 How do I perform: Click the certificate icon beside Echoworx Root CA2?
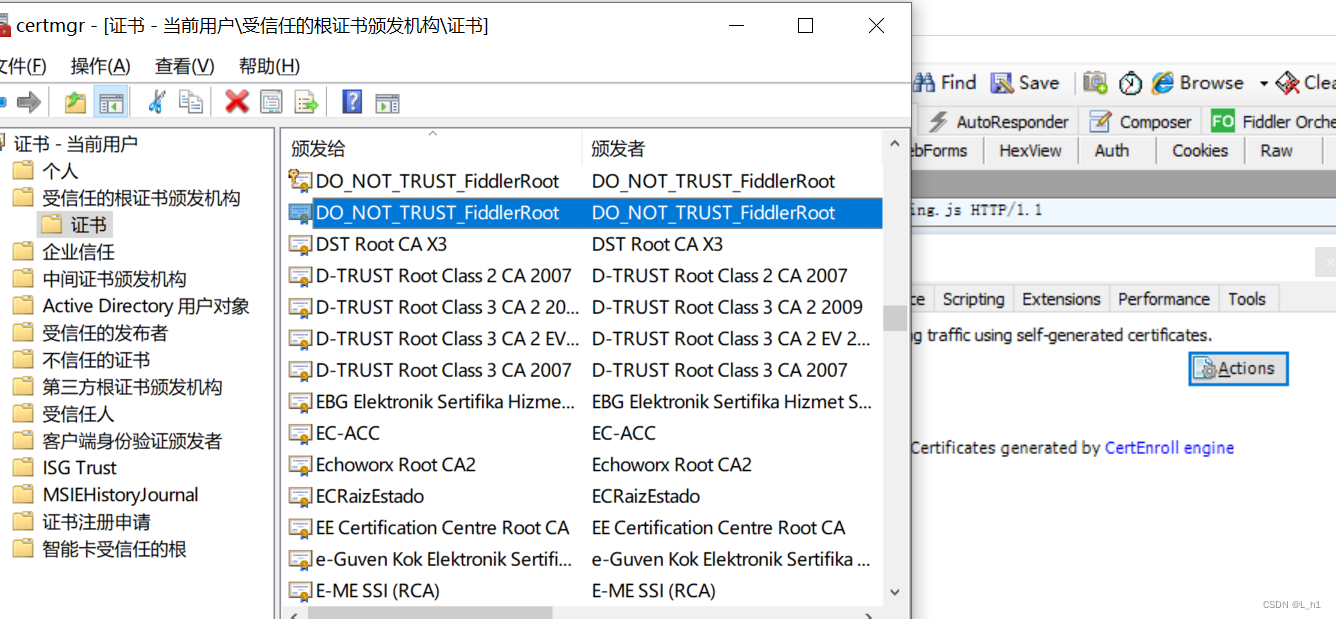(x=299, y=465)
